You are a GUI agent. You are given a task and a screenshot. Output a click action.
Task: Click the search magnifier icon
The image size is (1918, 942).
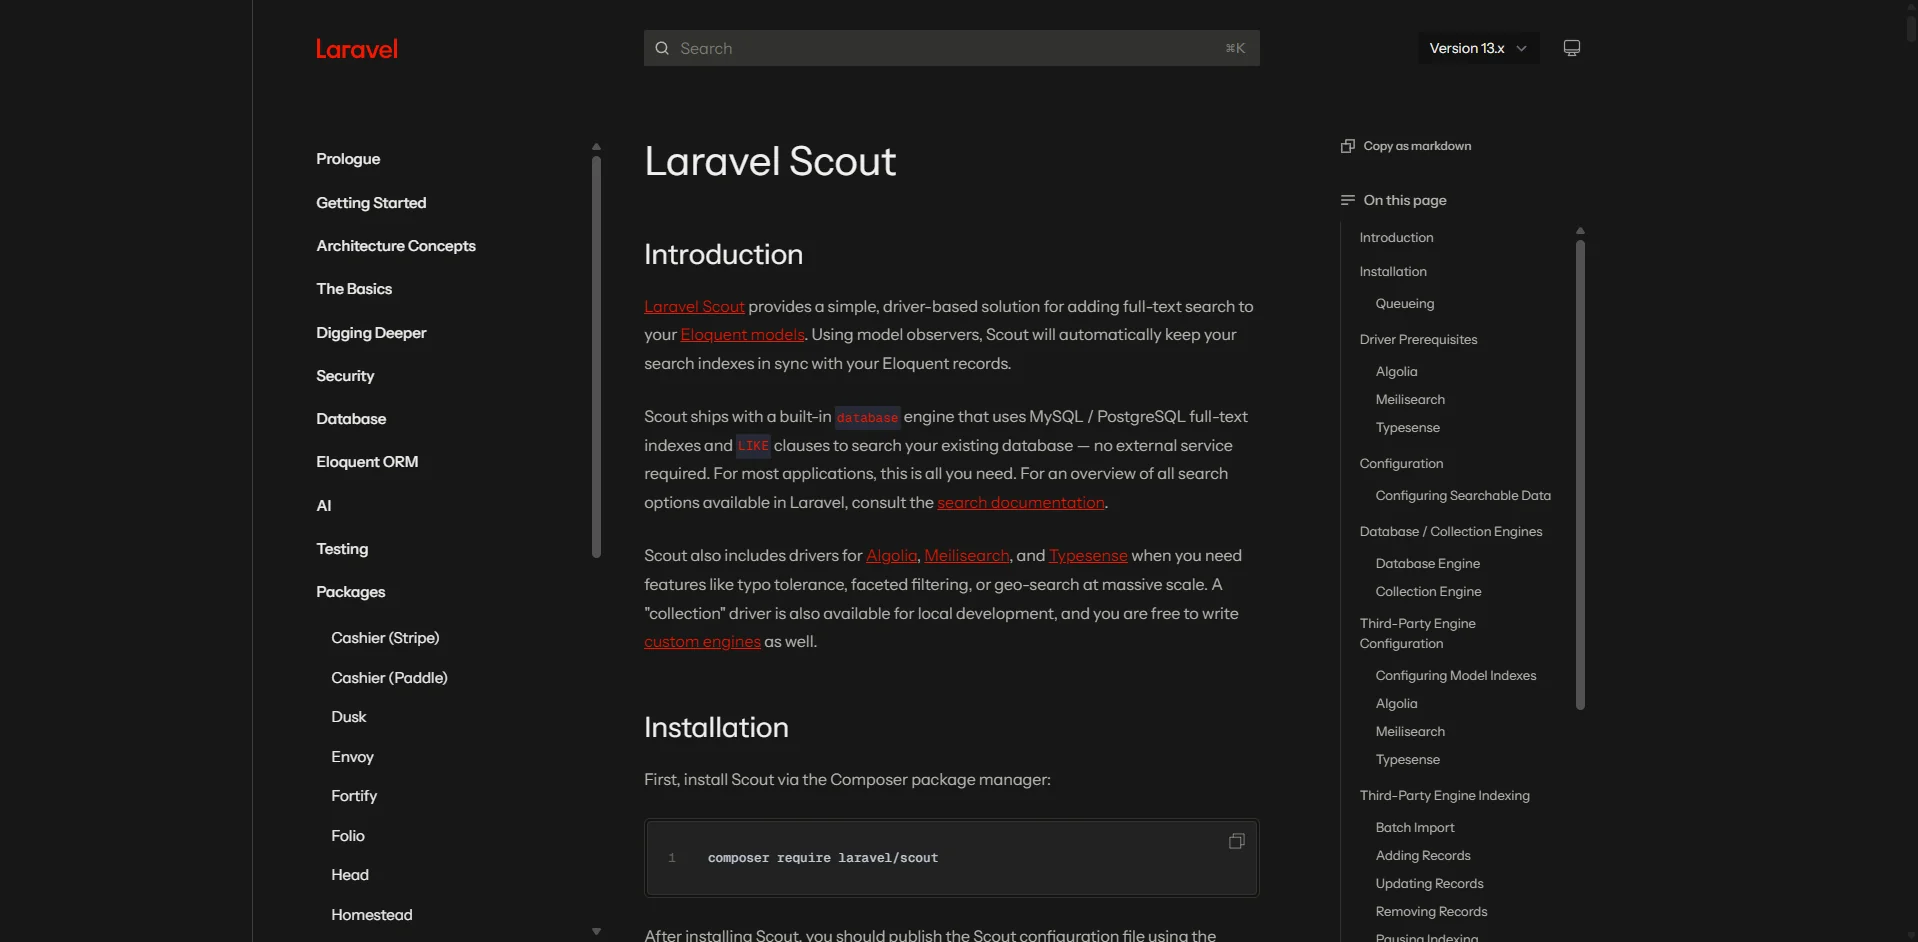pyautogui.click(x=662, y=48)
